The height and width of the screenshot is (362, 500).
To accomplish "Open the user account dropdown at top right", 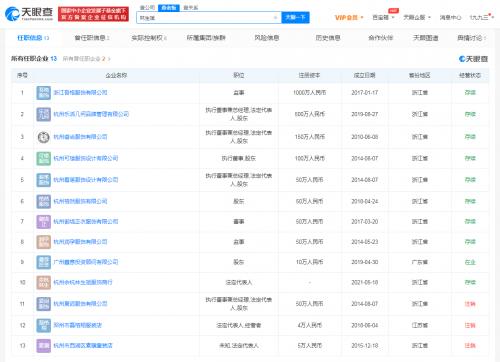I will pos(481,17).
